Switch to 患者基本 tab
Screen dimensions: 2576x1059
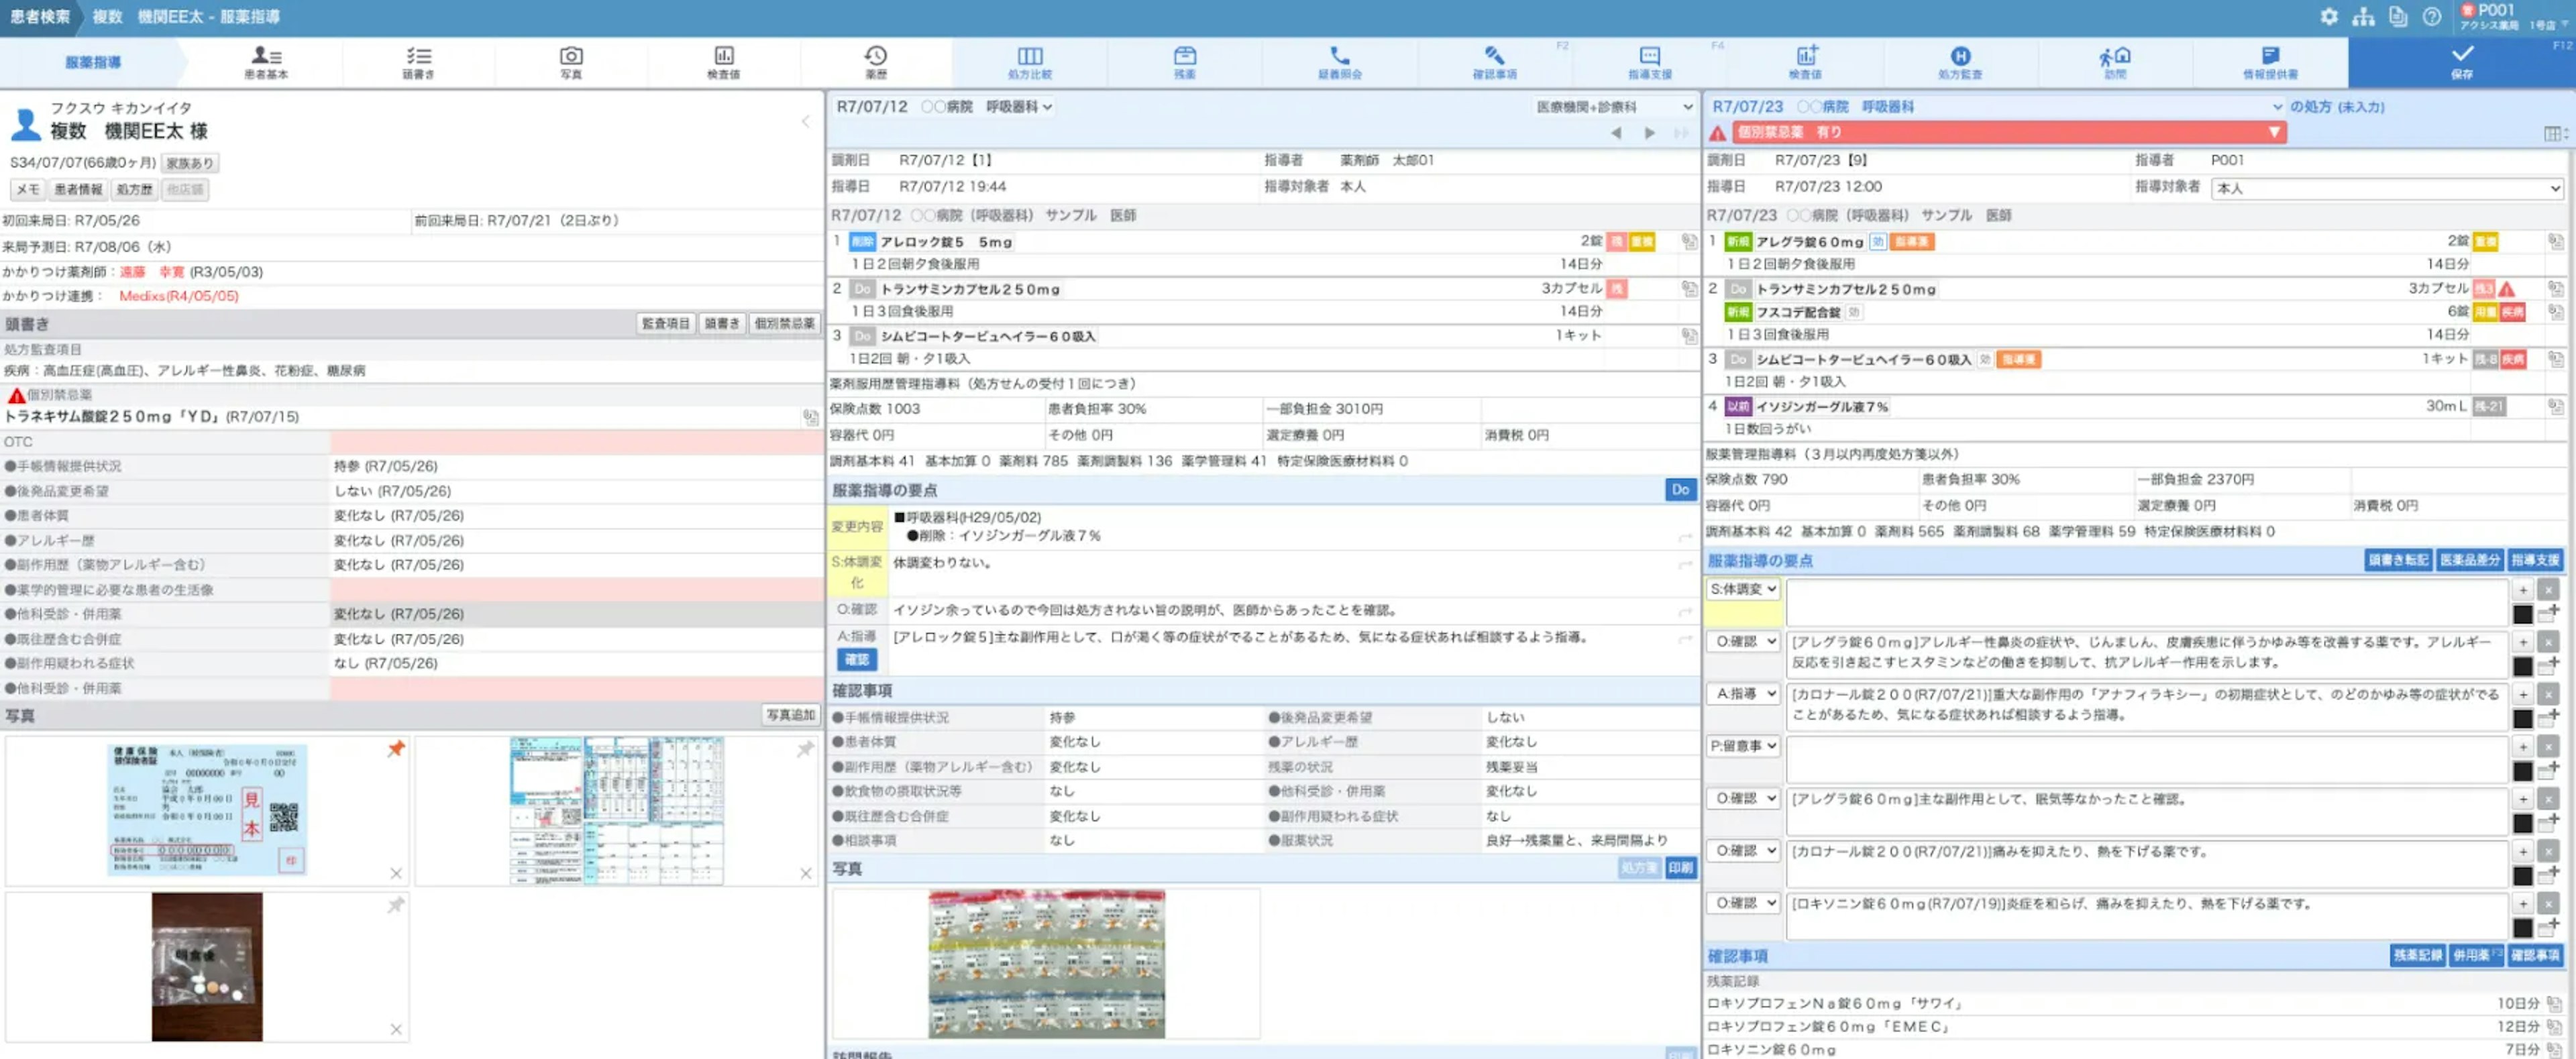266,62
